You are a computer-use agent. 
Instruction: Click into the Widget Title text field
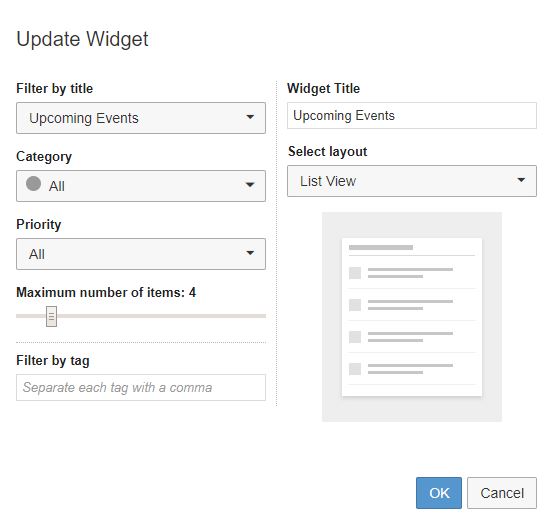pos(412,116)
